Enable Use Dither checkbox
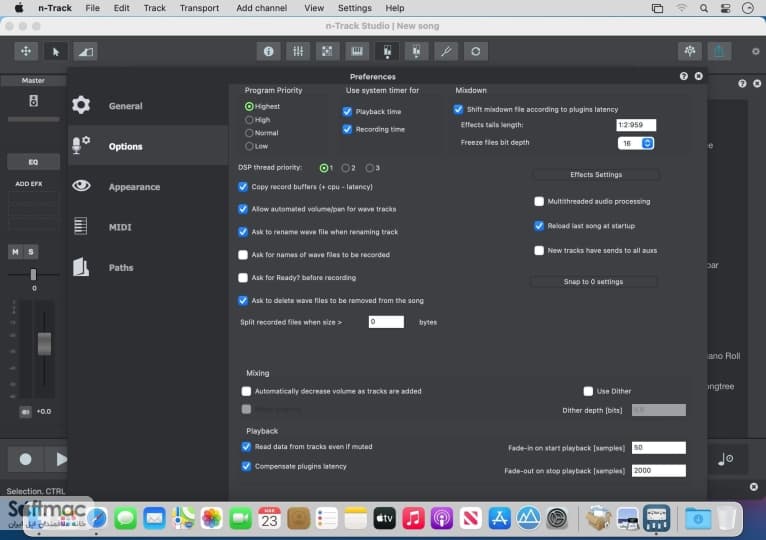 point(588,391)
